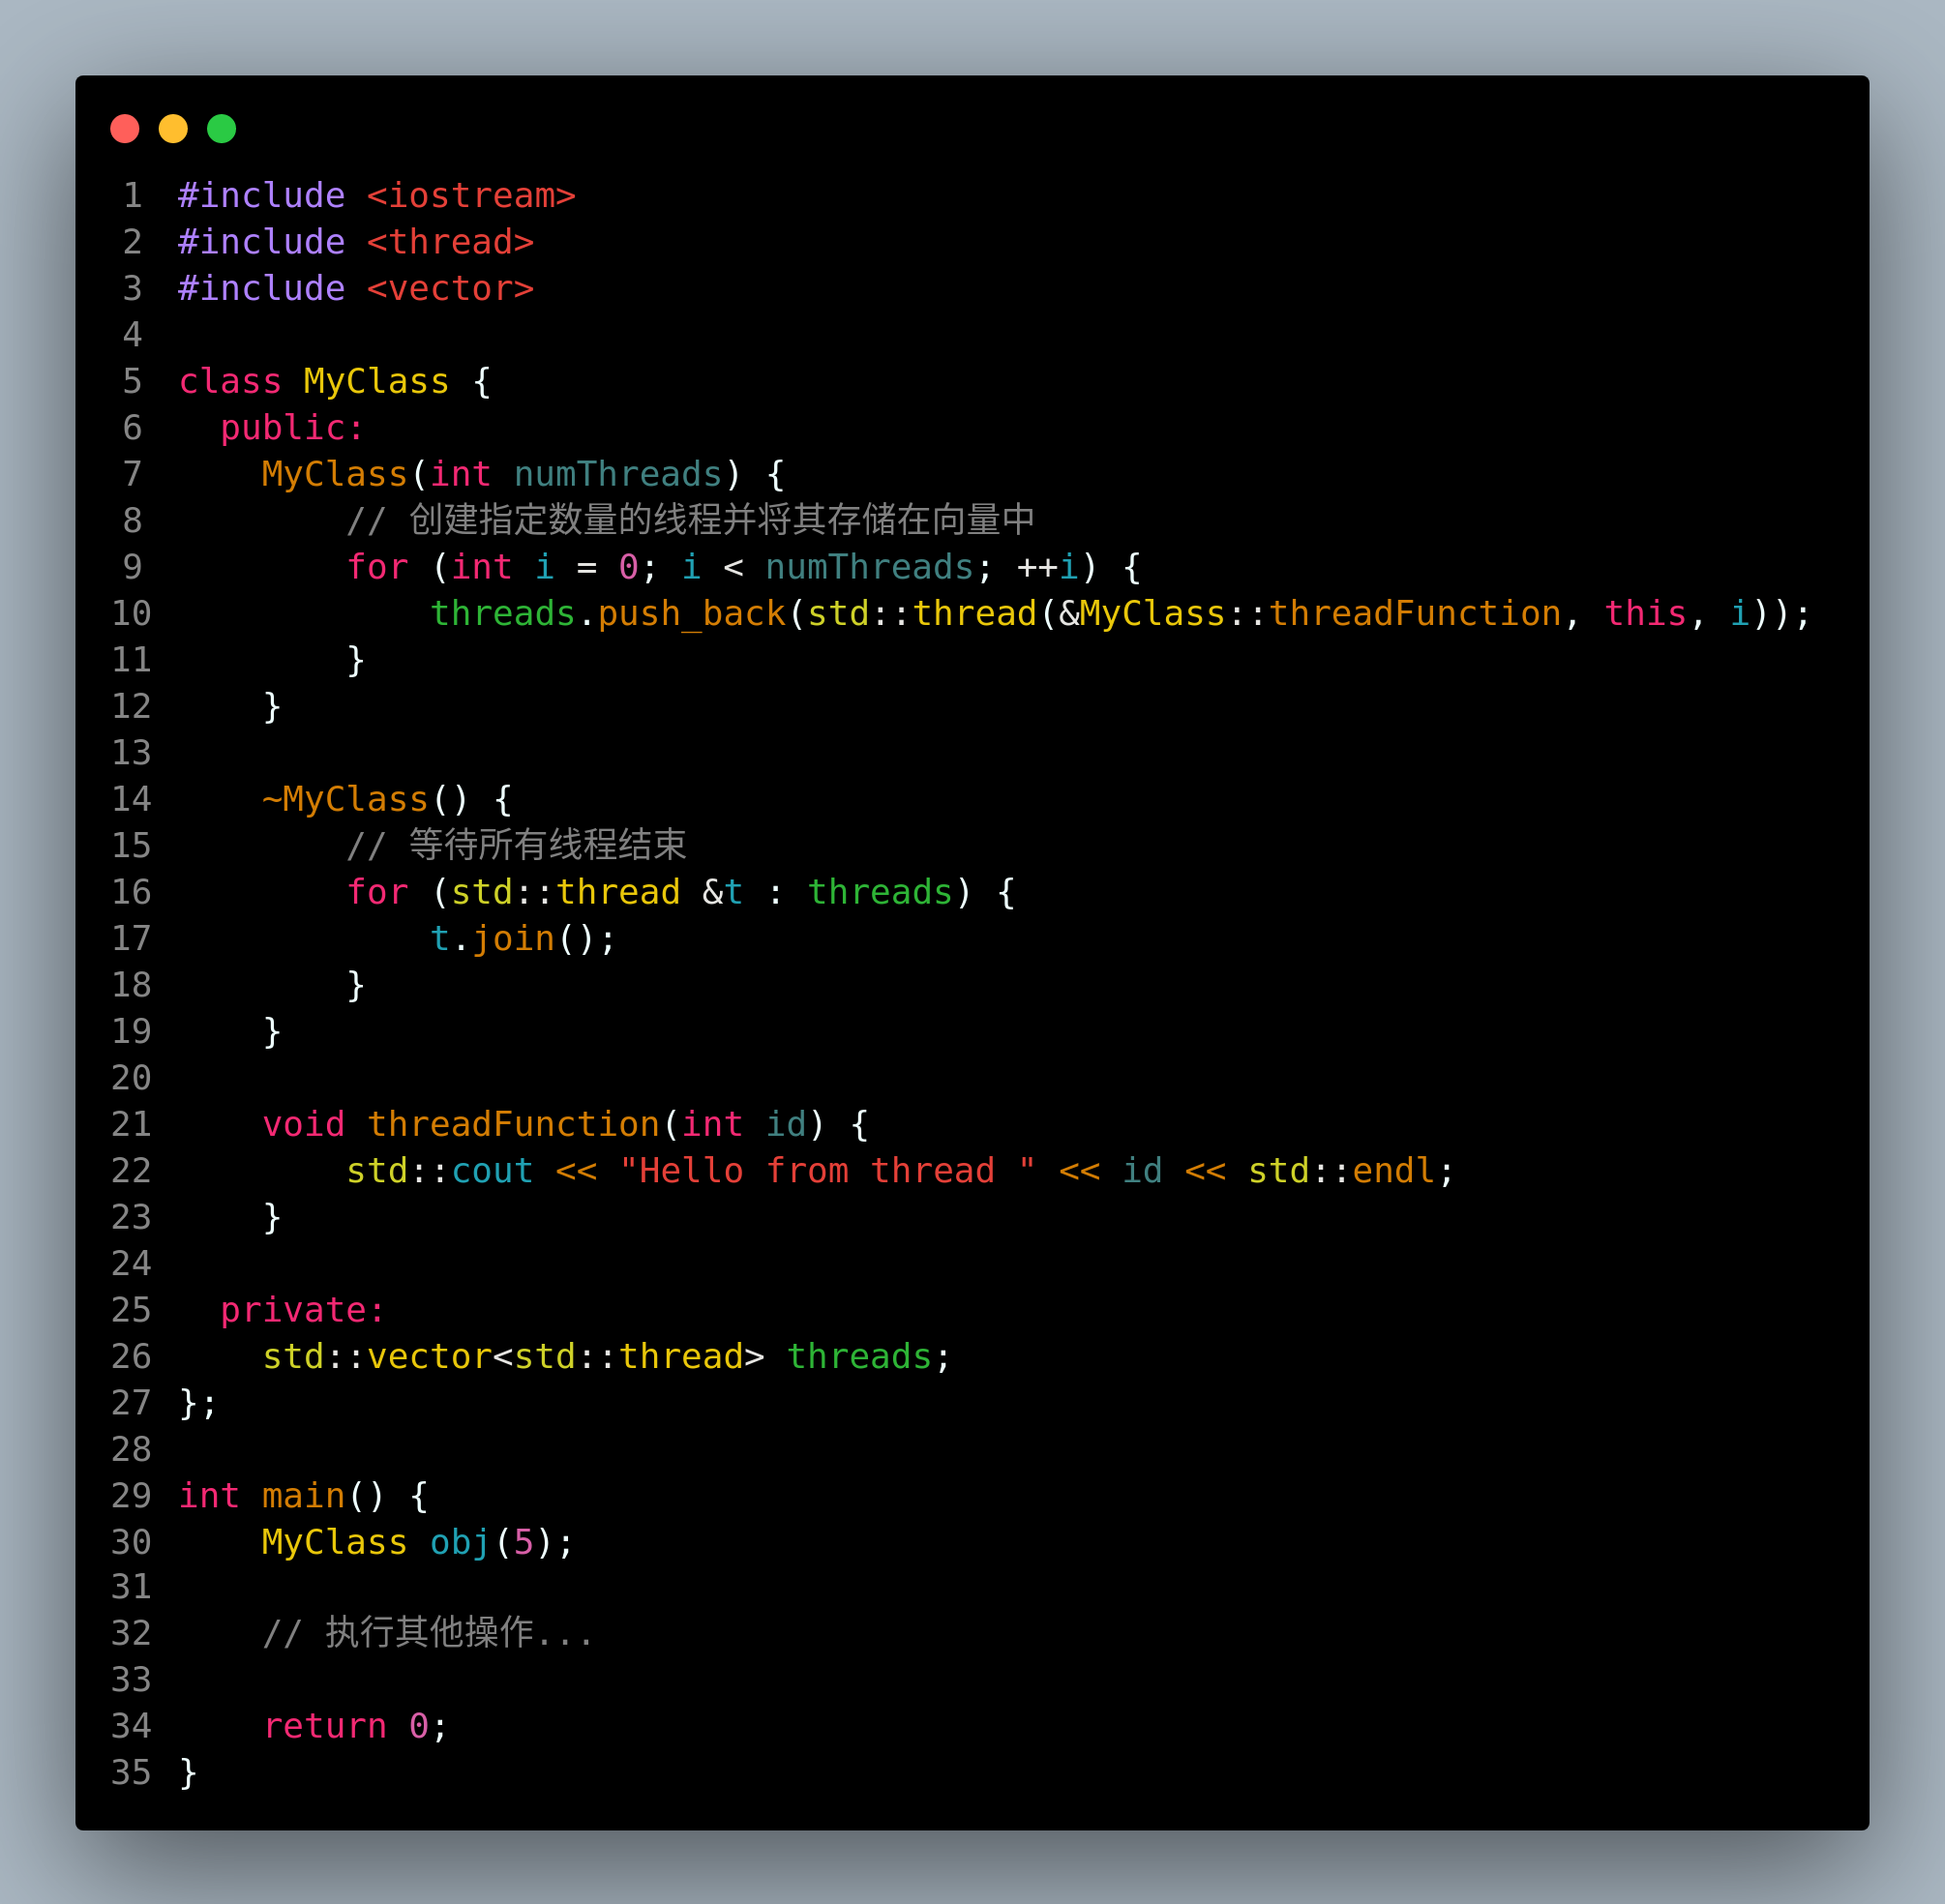The width and height of the screenshot is (1945, 1904).
Task: Click the green maximize window dot
Action: tap(221, 129)
